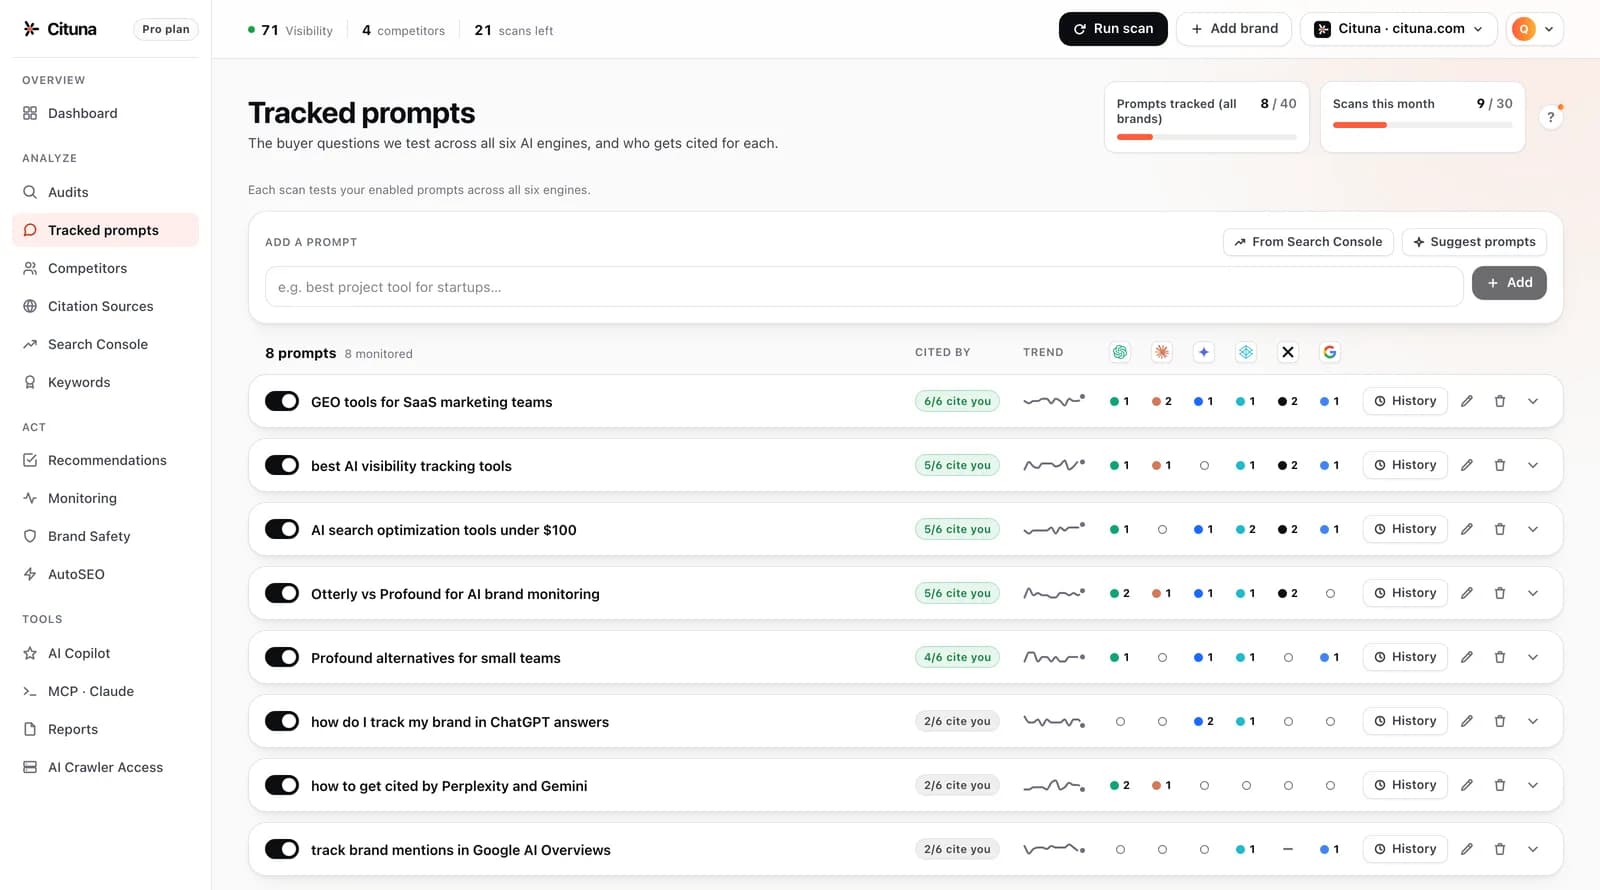Click the '6/6 cite you' badge
The width and height of the screenshot is (1600, 890).
(957, 401)
